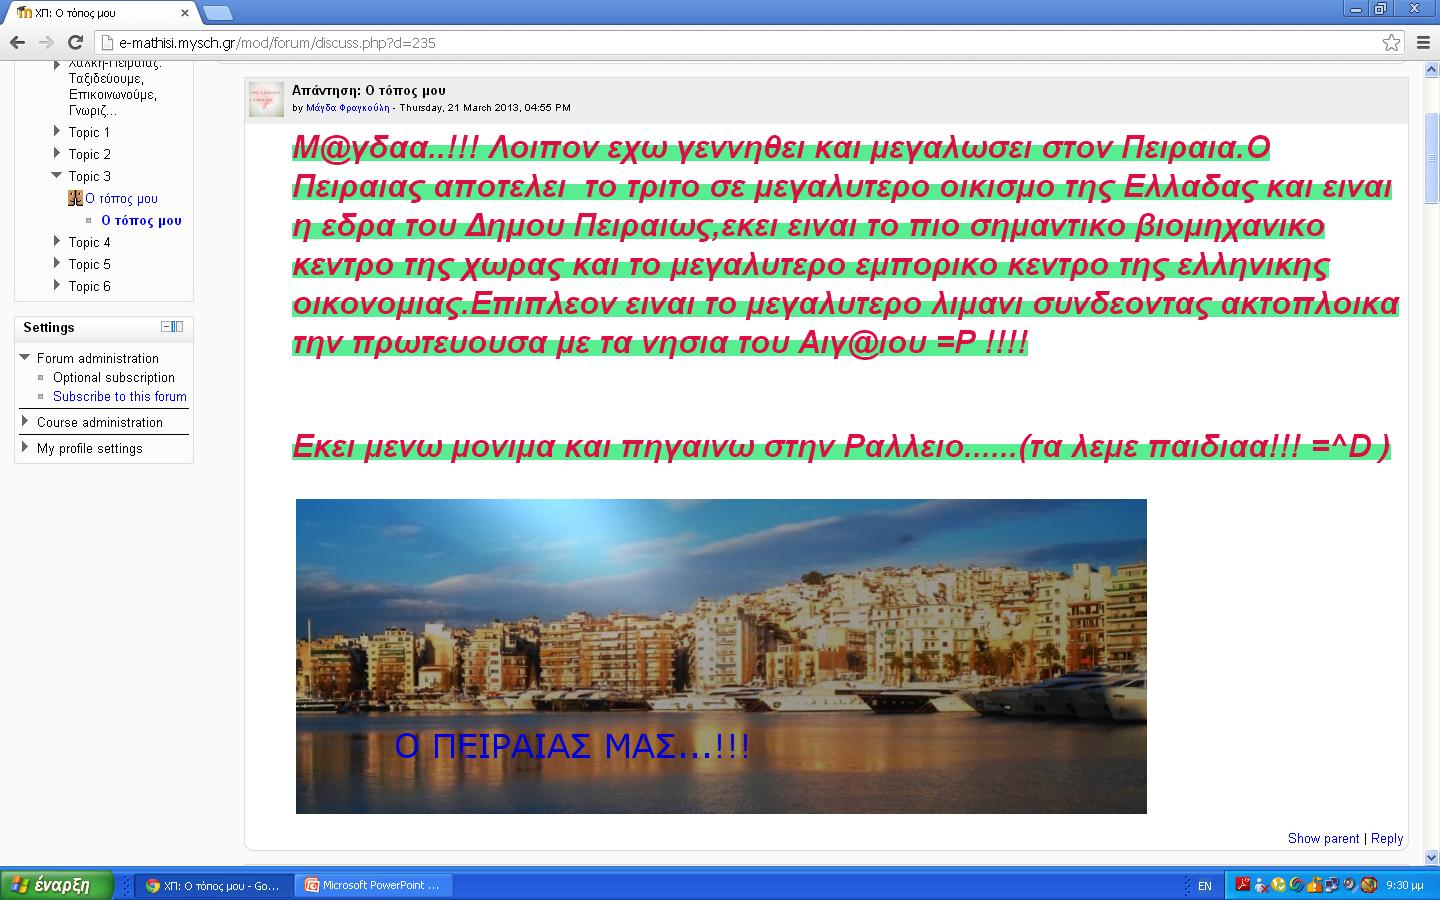Hide the Settings block with the minus icon
This screenshot has width=1440, height=900.
click(166, 327)
